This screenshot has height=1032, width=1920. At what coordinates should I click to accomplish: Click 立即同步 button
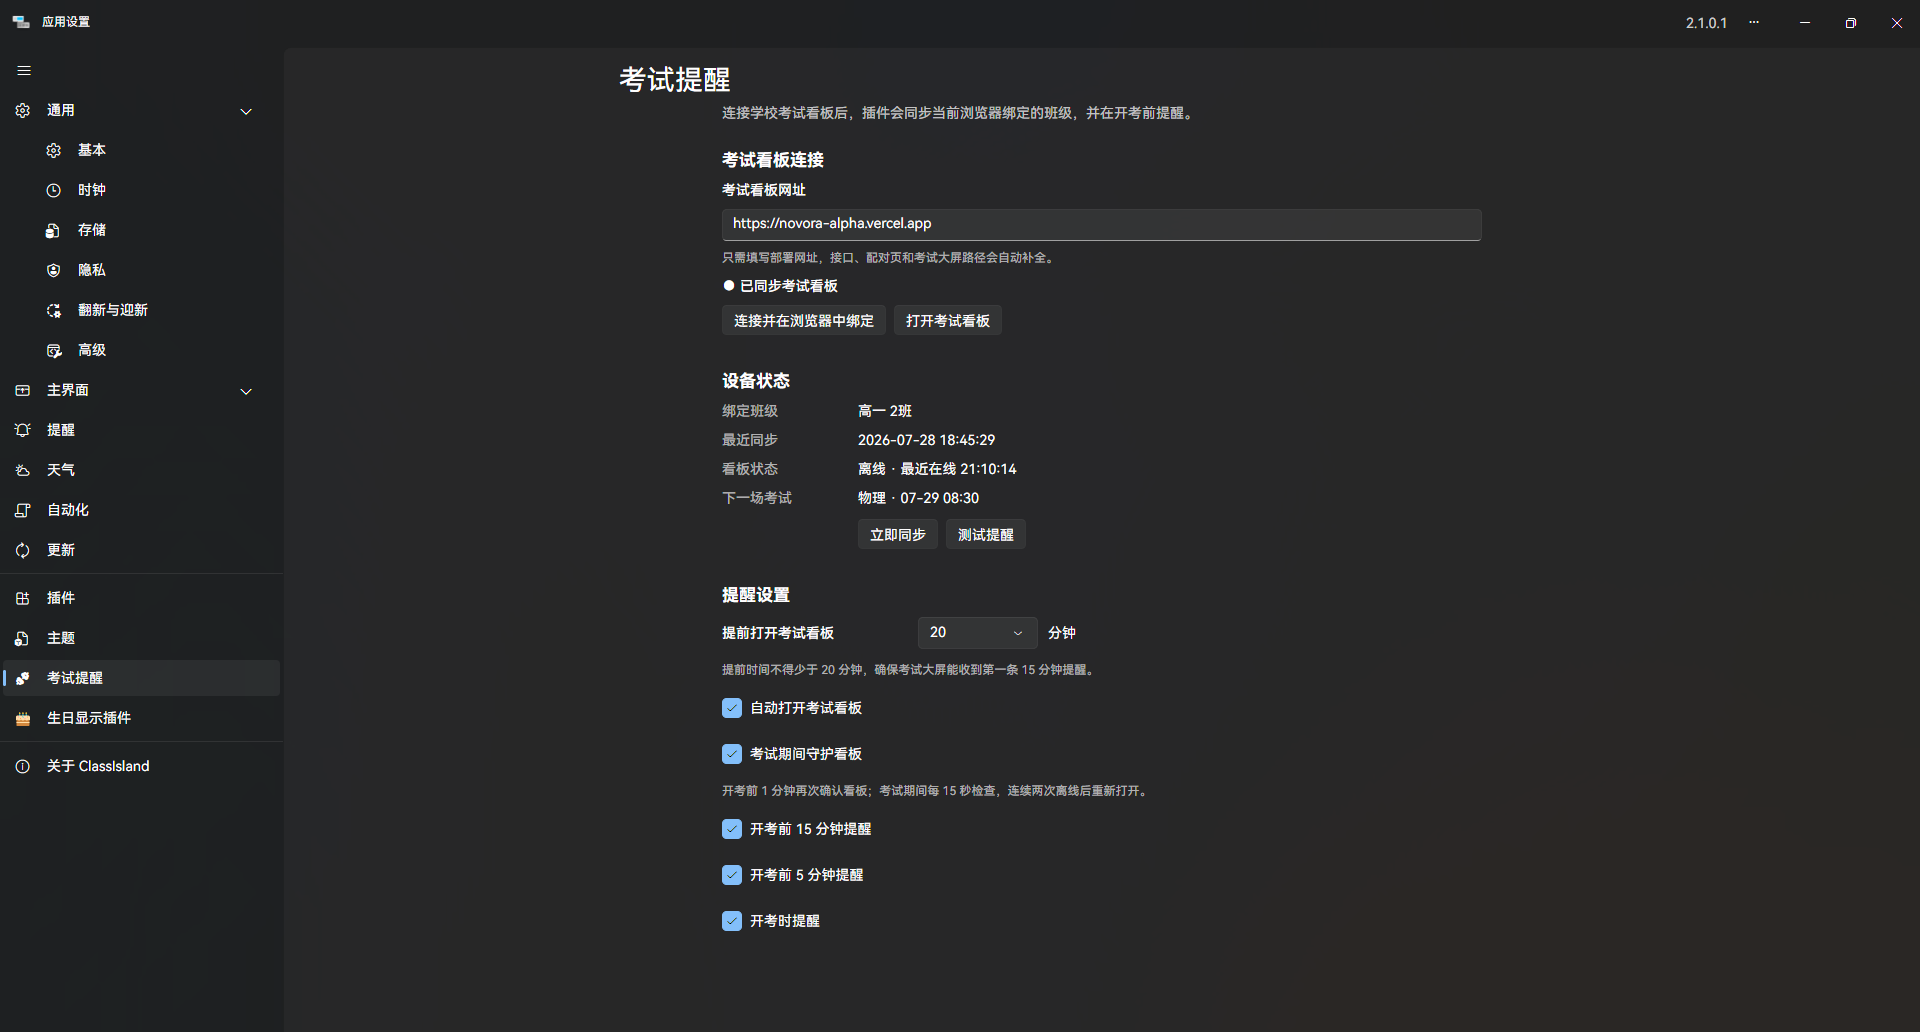click(898, 535)
